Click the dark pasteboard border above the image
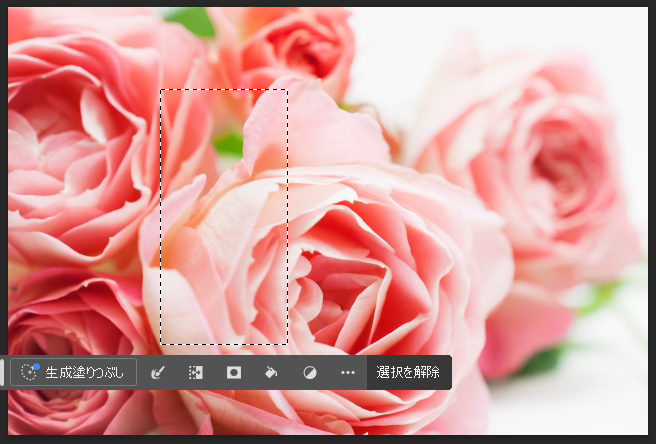The height and width of the screenshot is (444, 656). (328, 3)
